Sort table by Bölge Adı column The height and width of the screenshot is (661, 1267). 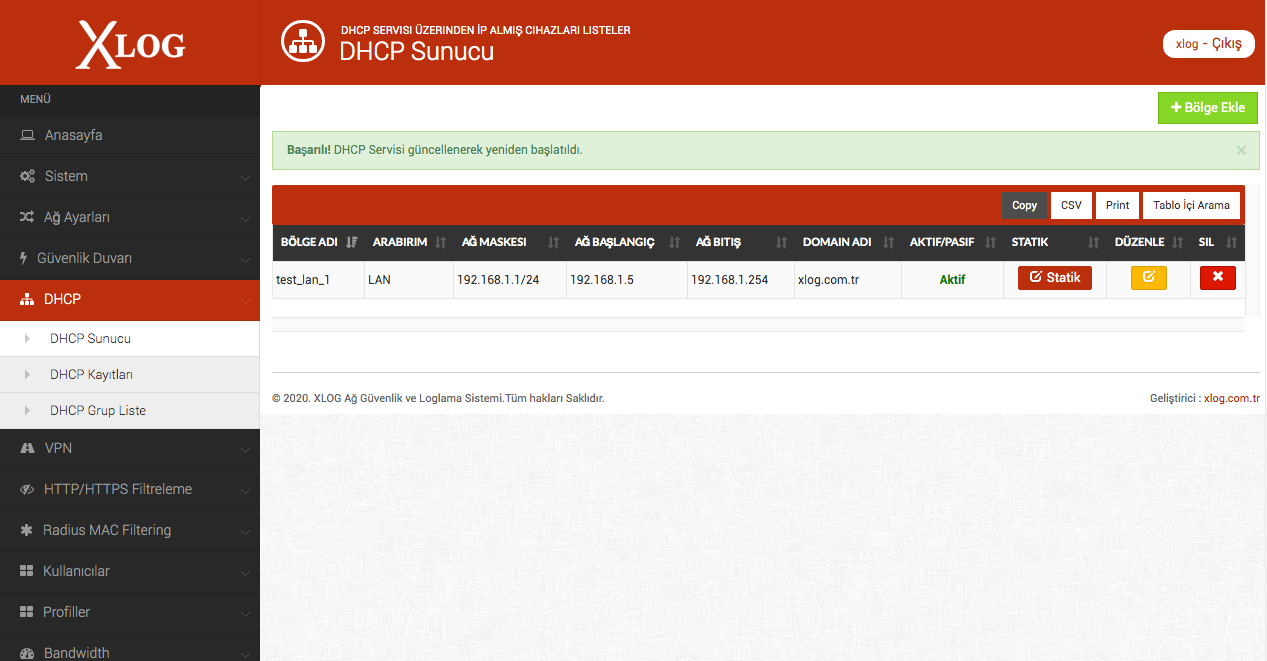(x=318, y=242)
